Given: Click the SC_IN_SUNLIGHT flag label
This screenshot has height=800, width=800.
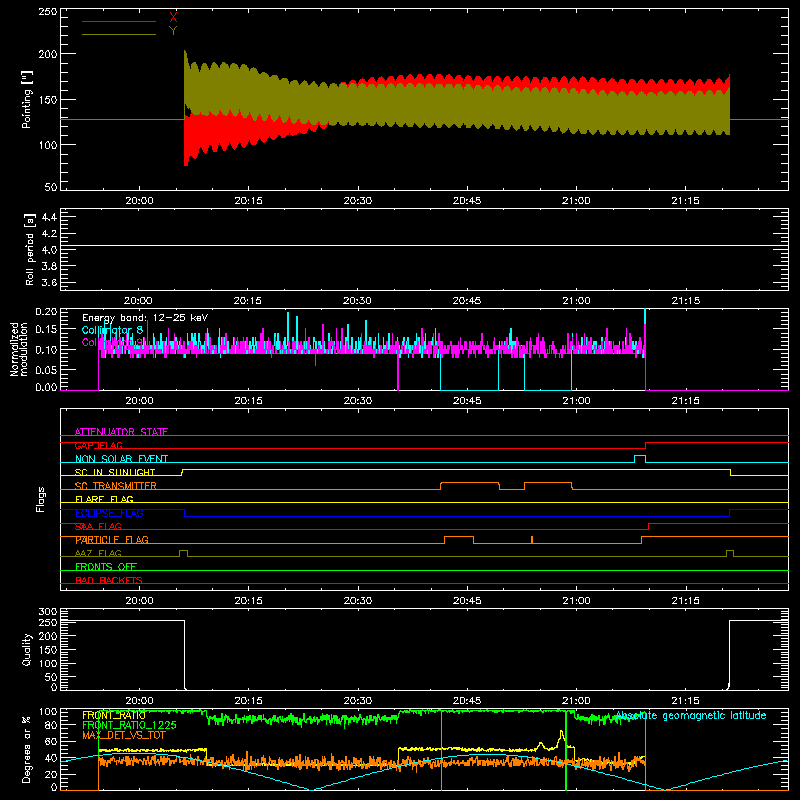Looking at the screenshot, I should click(115, 472).
